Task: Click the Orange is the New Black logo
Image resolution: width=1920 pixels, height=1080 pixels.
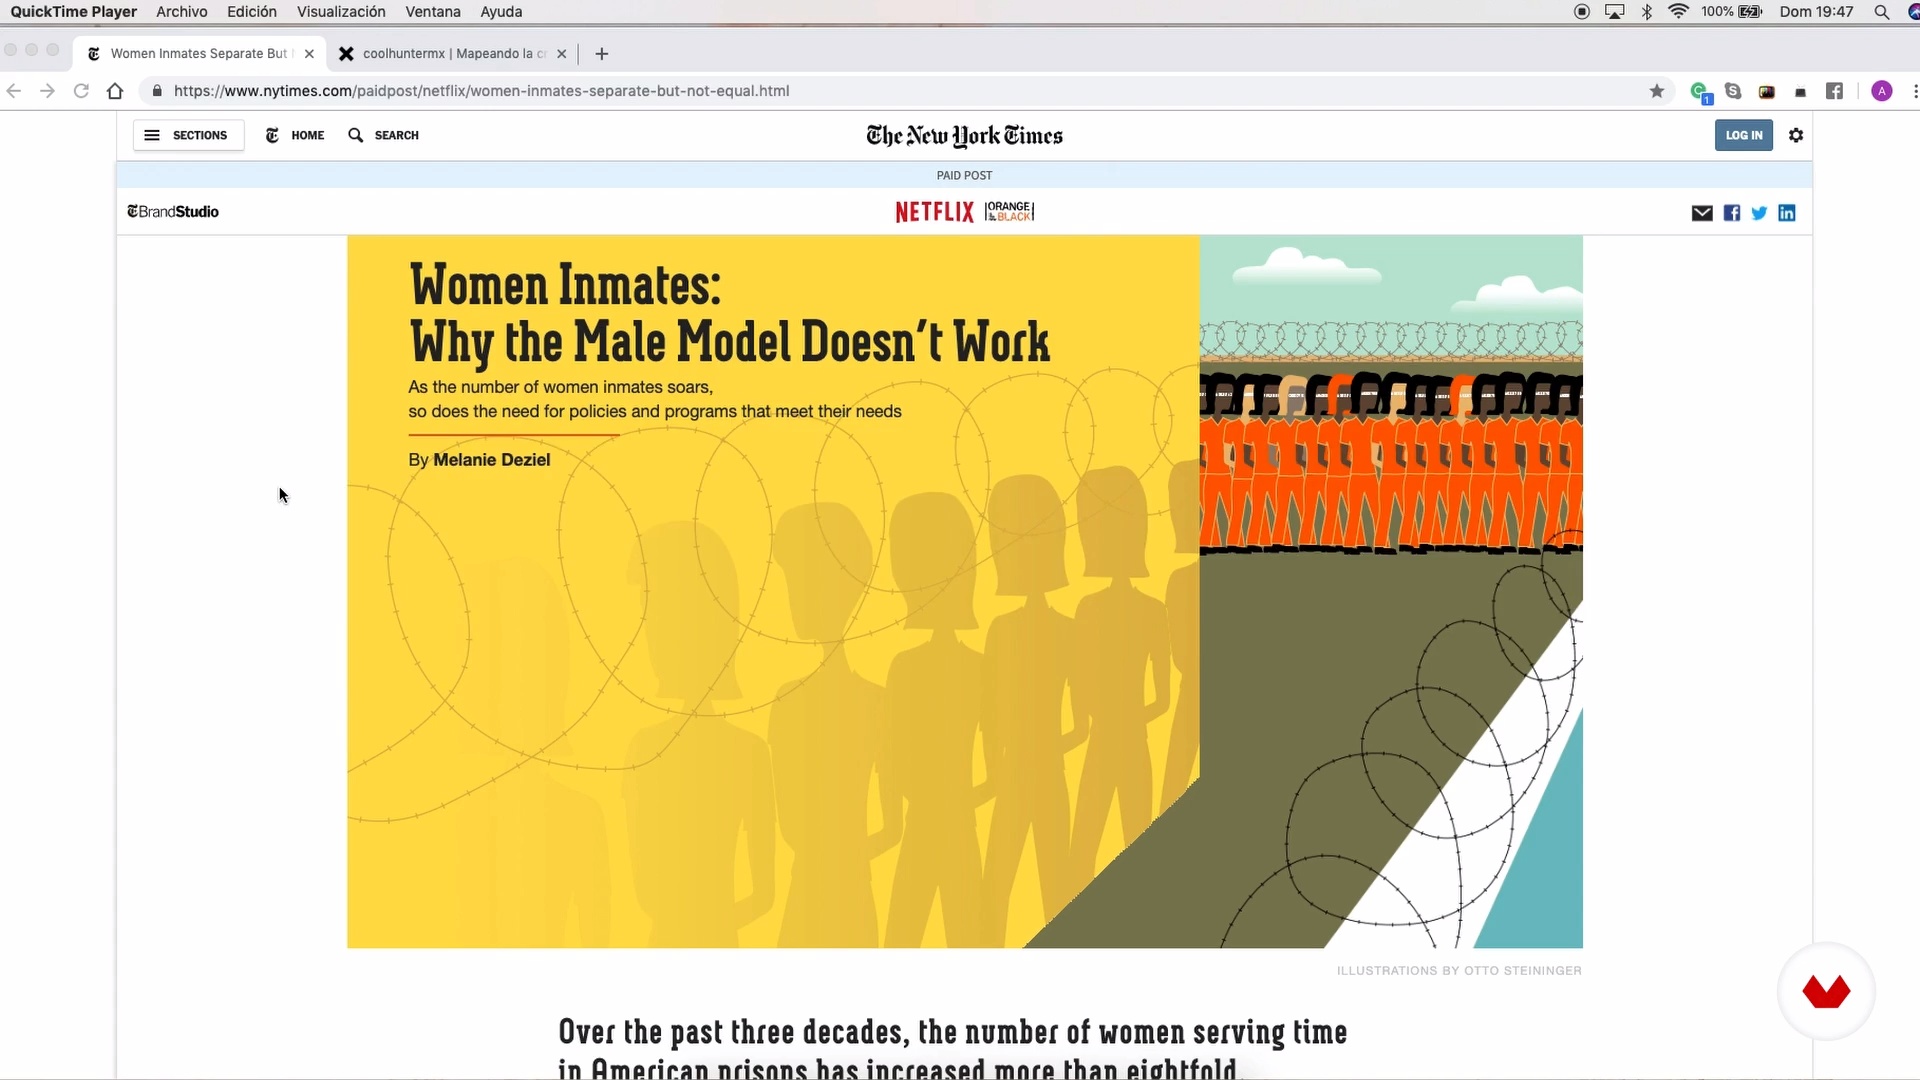Action: pyautogui.click(x=1009, y=212)
